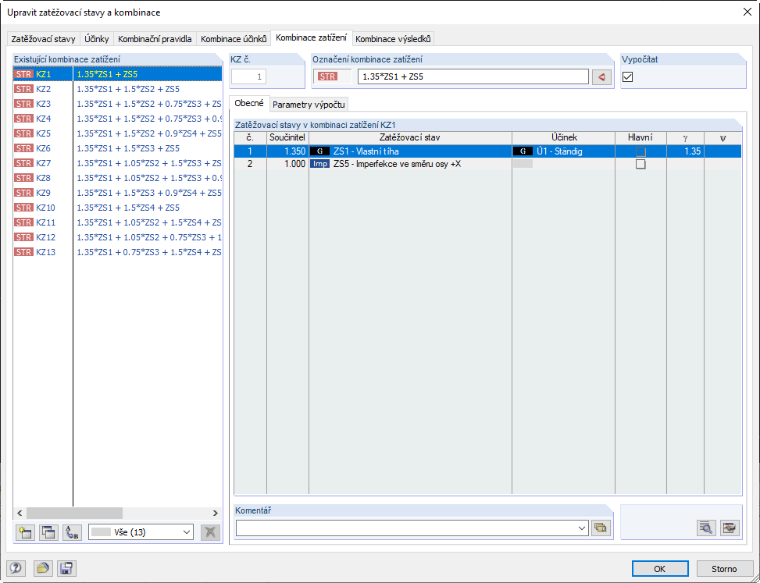760x583 pixels.
Task: Click the renumber combinations icon
Action: pos(72,532)
